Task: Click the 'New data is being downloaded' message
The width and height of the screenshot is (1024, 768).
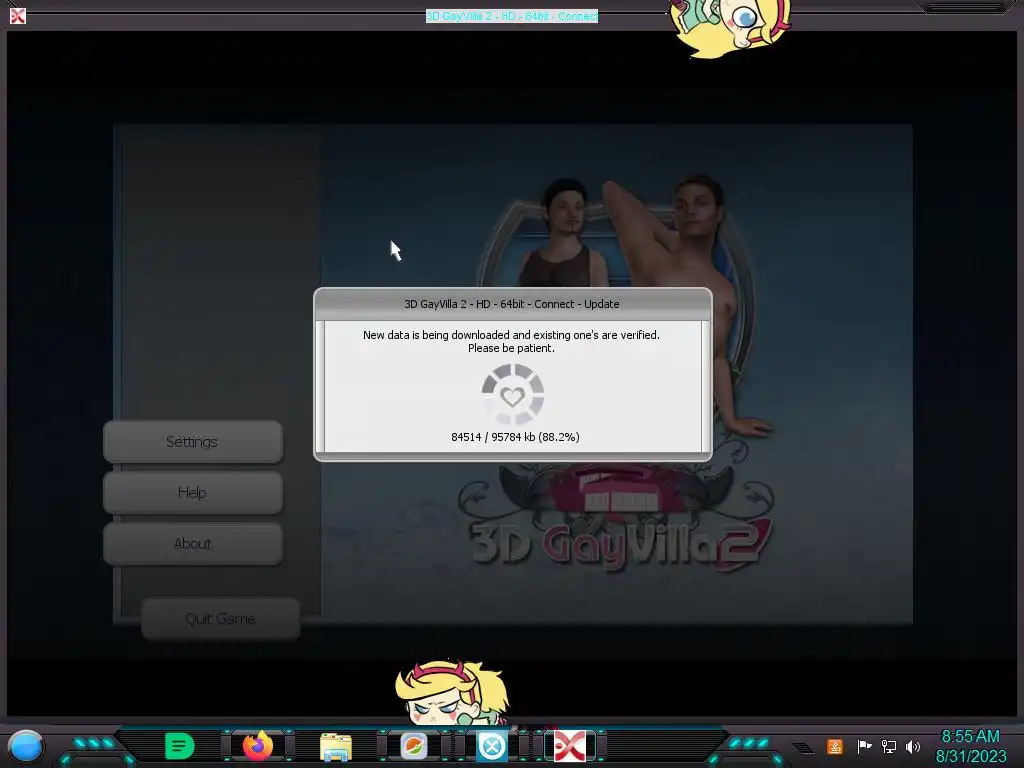Action: coord(511,342)
